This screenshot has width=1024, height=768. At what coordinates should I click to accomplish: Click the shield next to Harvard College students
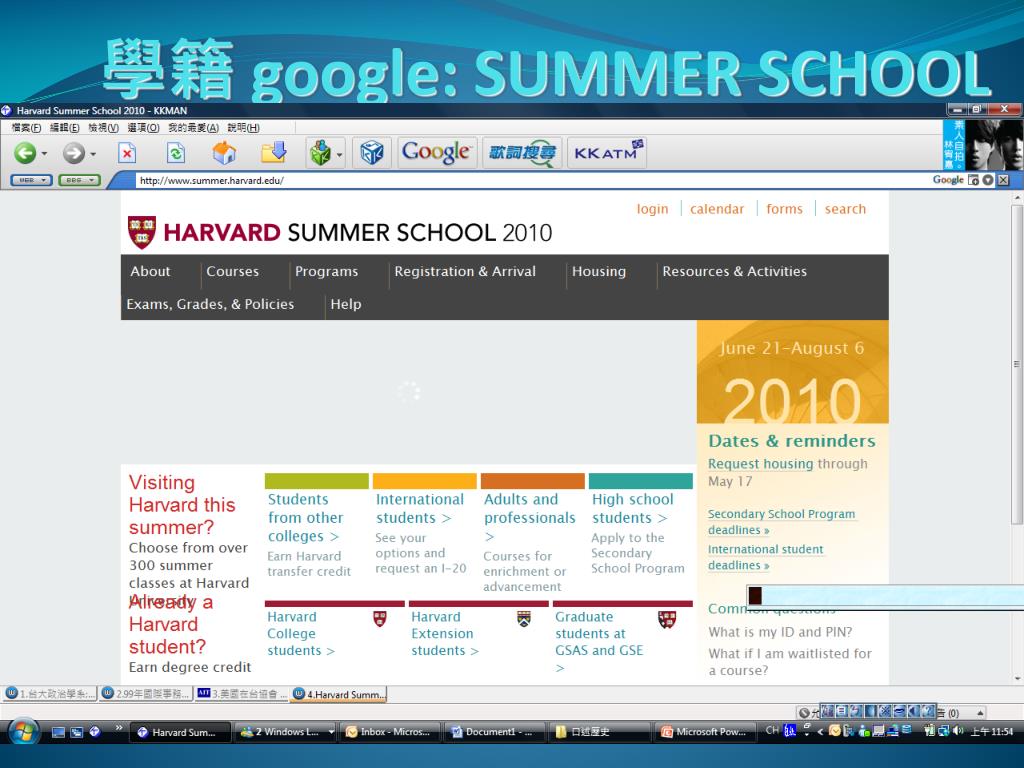pyautogui.click(x=379, y=618)
